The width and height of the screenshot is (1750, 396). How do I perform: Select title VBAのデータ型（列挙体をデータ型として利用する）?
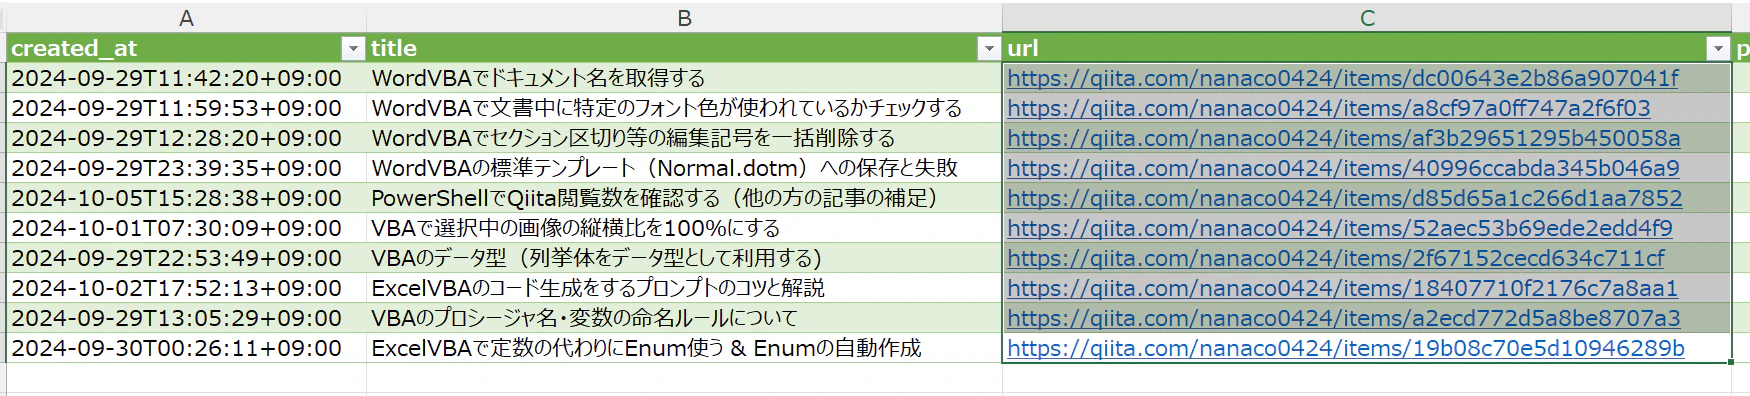[x=684, y=258]
